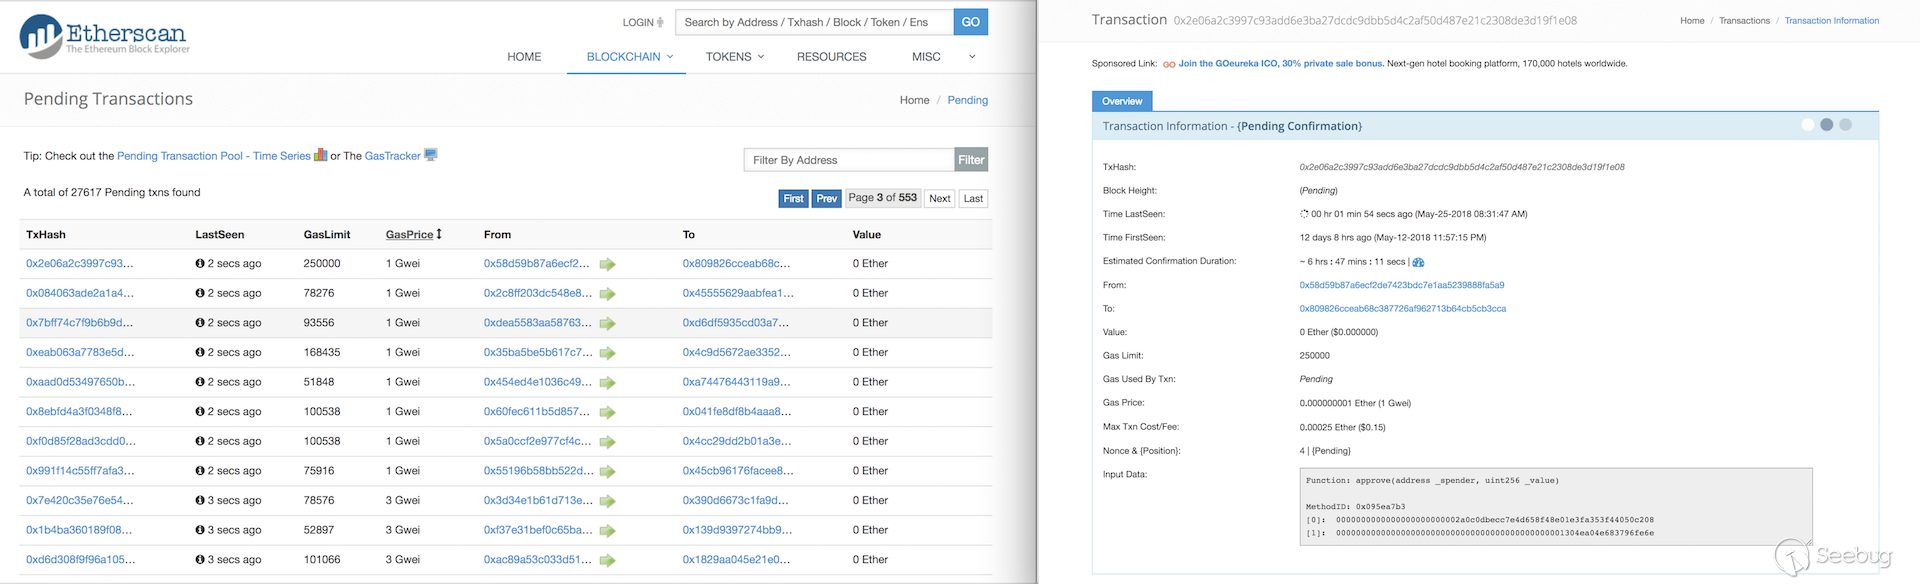Click the 250000 GasLimit cell
The image size is (1920, 584).
(322, 264)
